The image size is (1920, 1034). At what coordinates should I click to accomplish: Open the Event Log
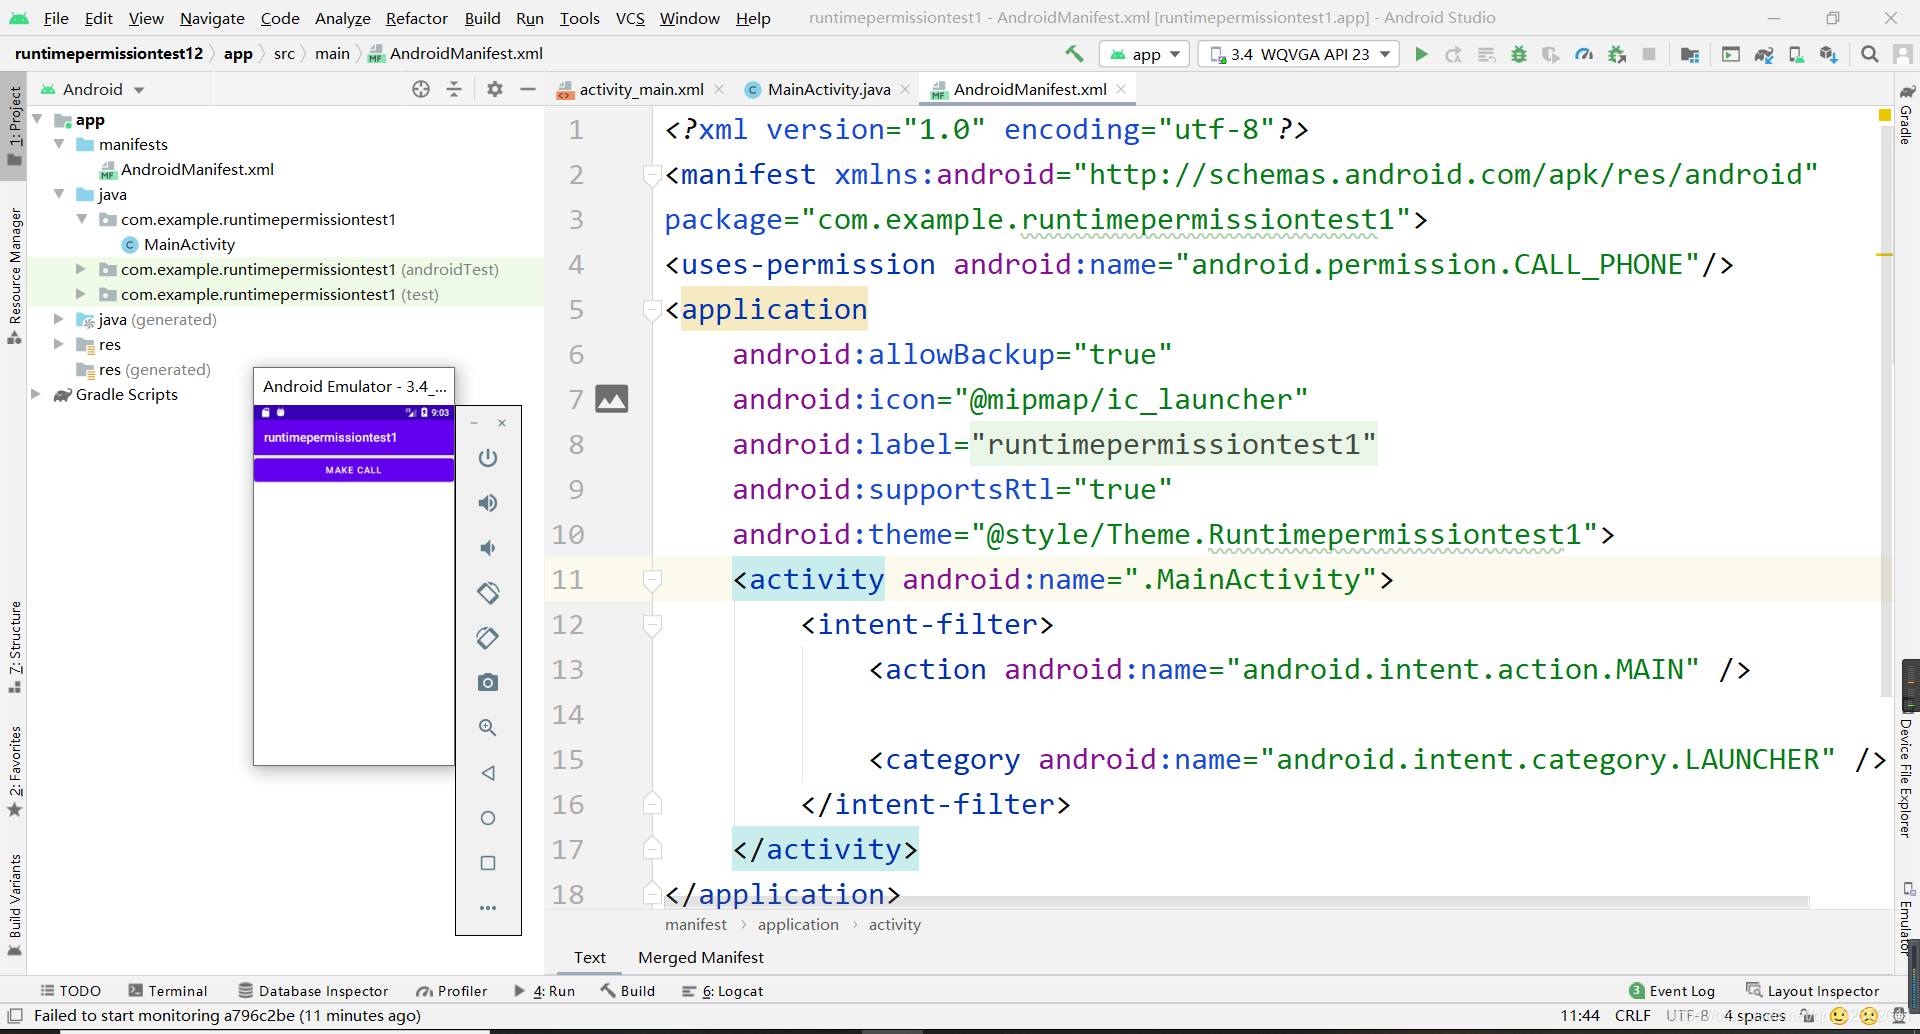[x=1672, y=991]
